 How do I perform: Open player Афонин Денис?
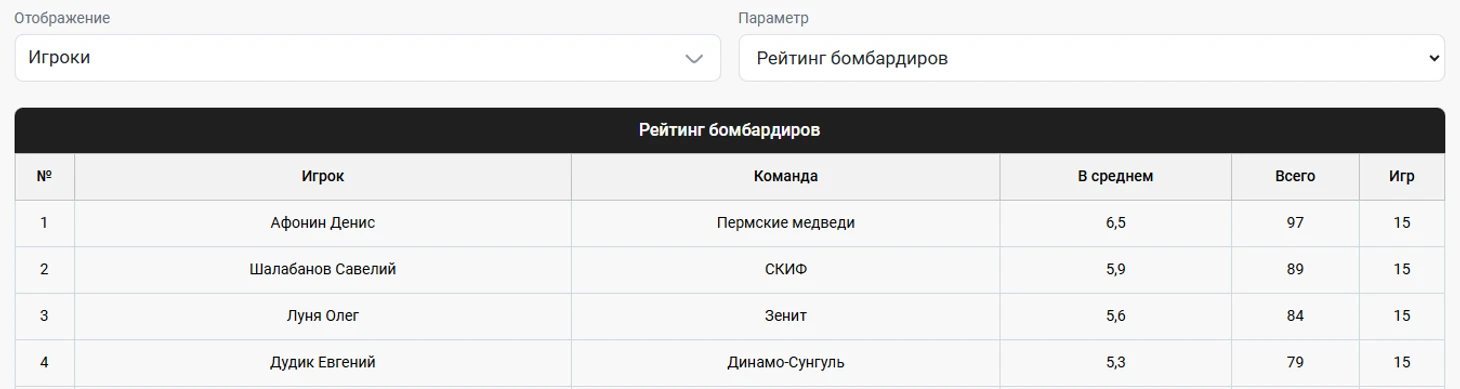[323, 223]
